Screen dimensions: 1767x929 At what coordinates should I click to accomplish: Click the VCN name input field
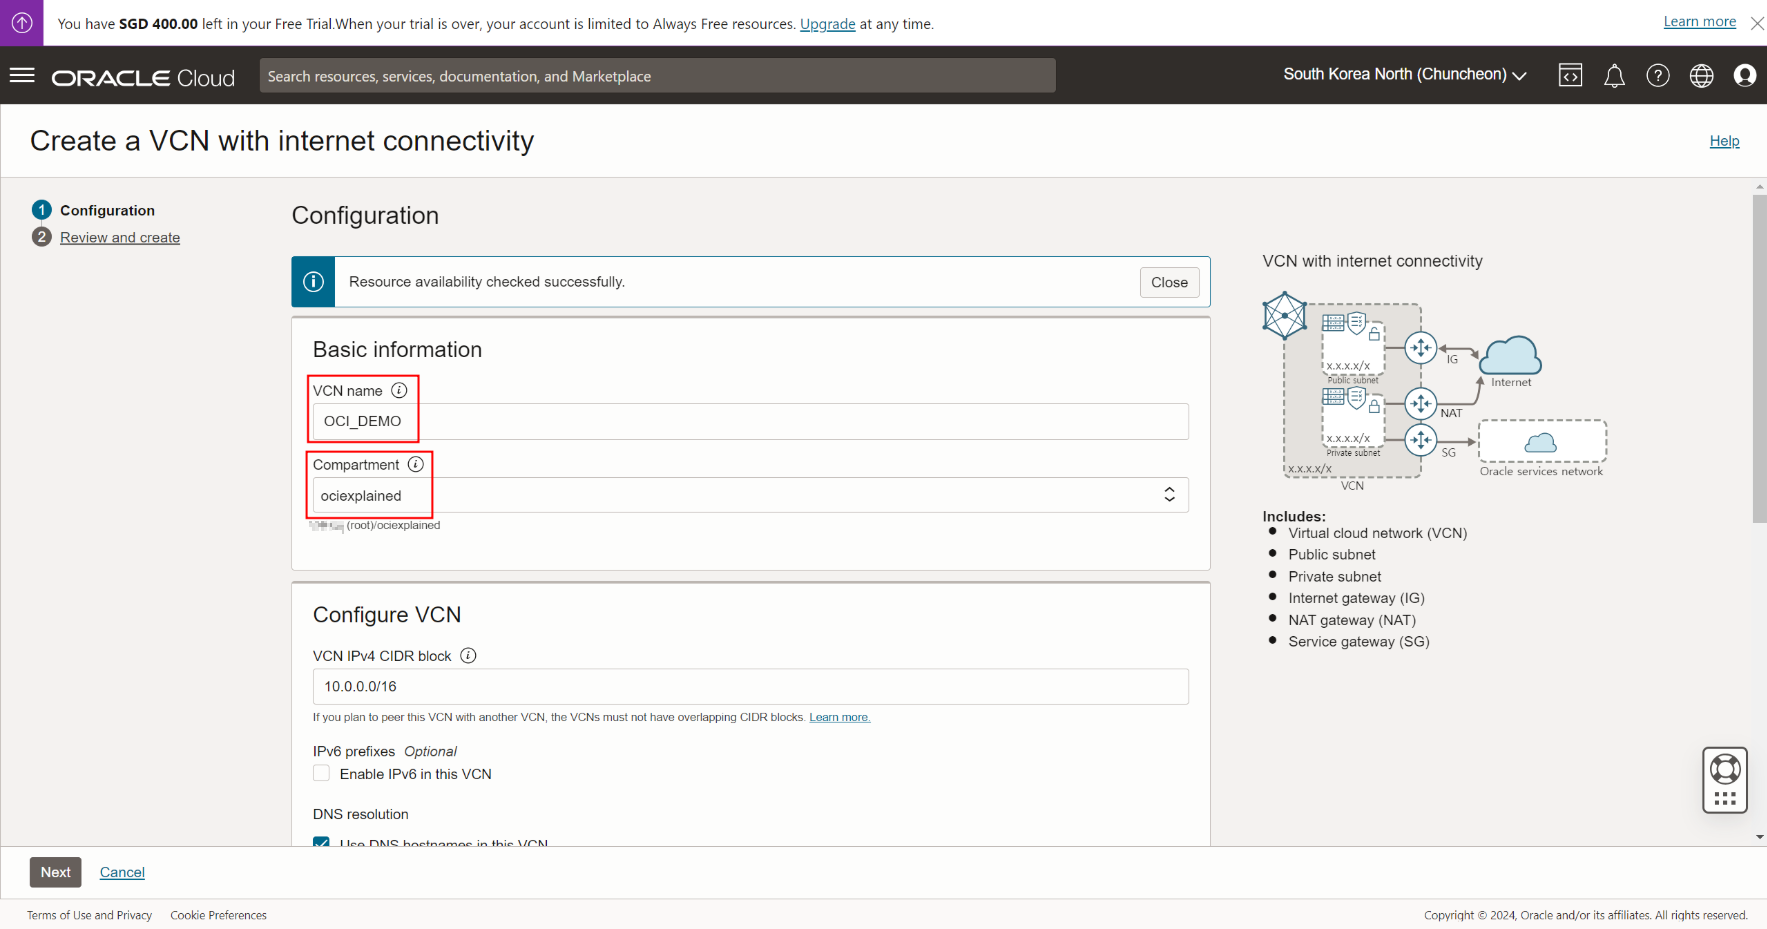pos(750,421)
